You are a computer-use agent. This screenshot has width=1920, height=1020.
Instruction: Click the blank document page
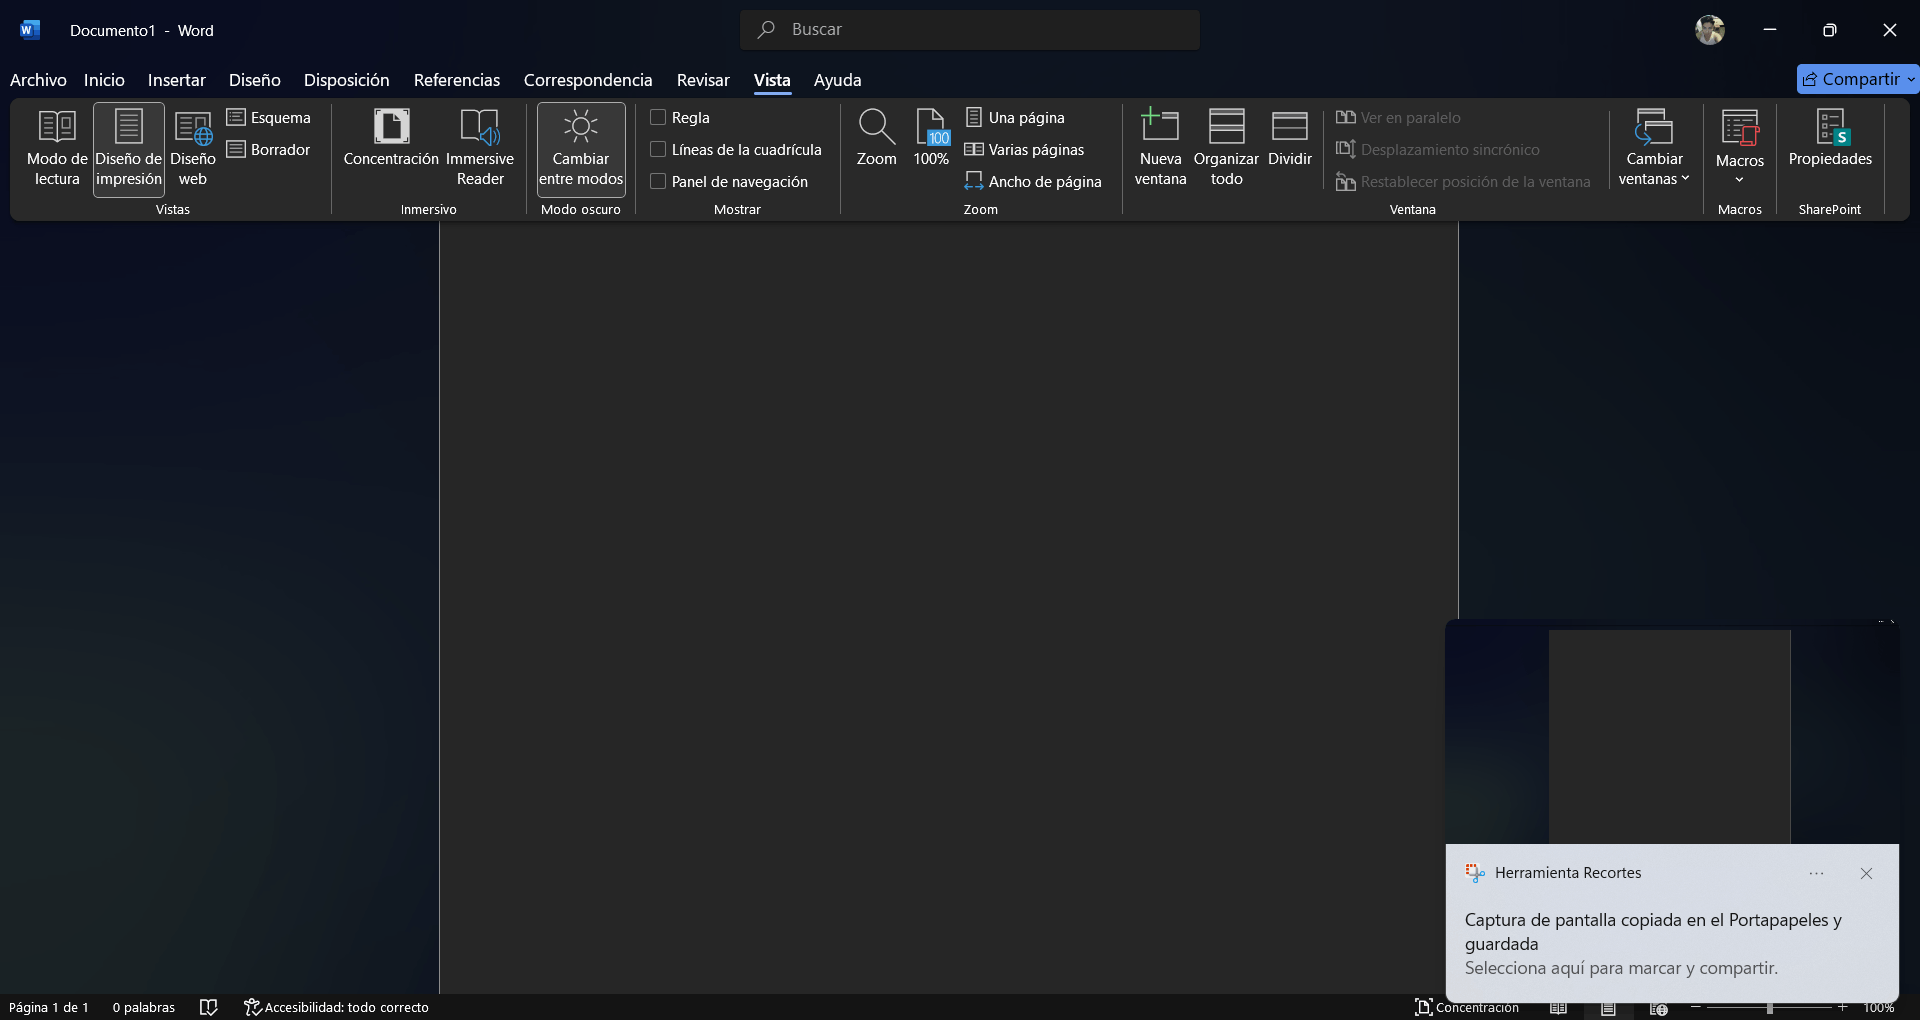(948, 608)
